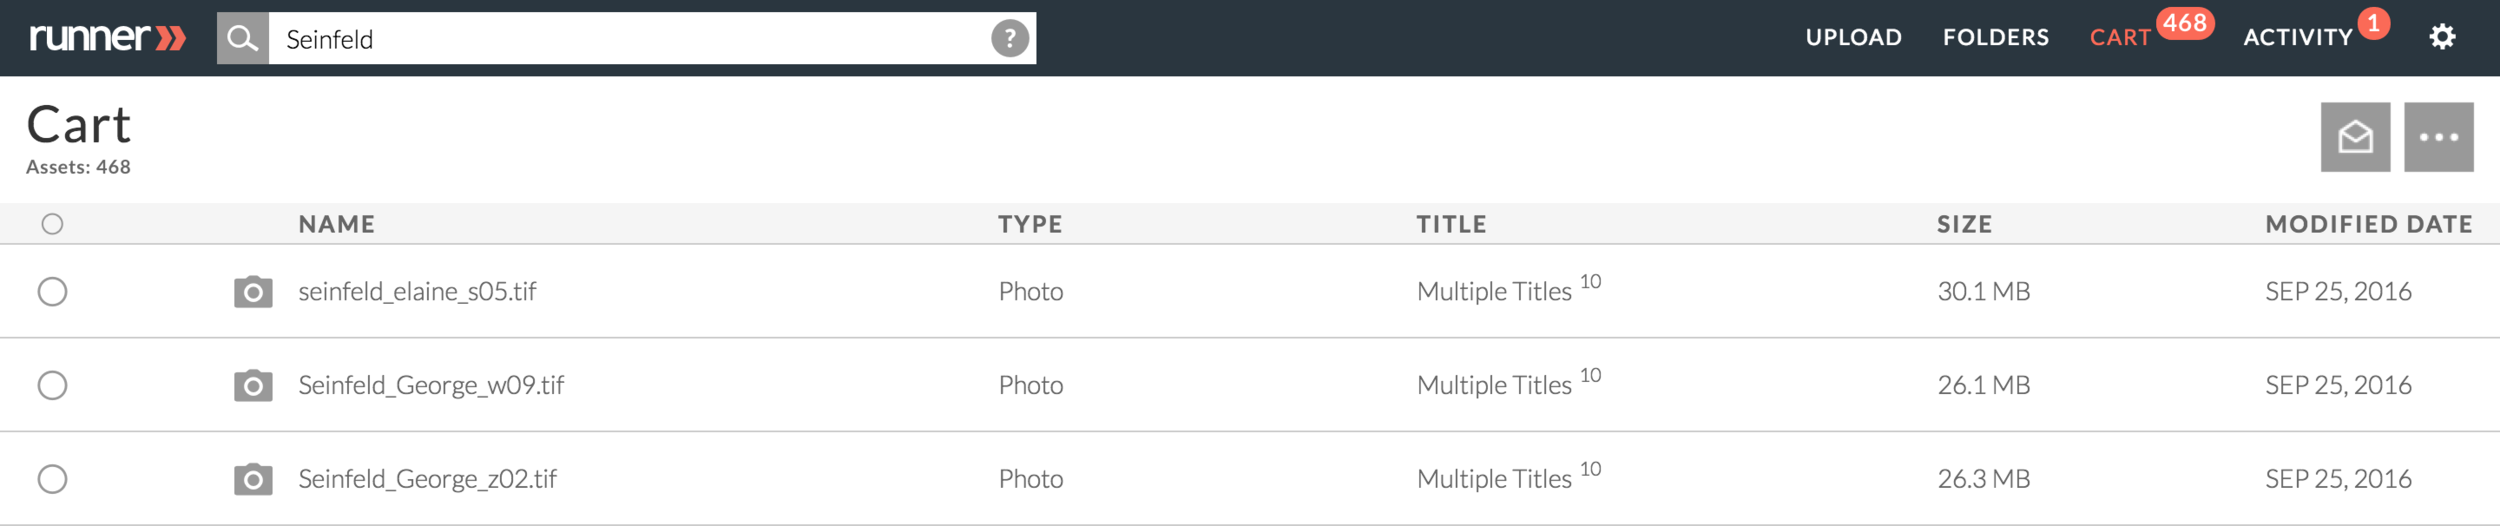Open the settings gear icon
The height and width of the screenshot is (526, 2500).
pos(2442,37)
